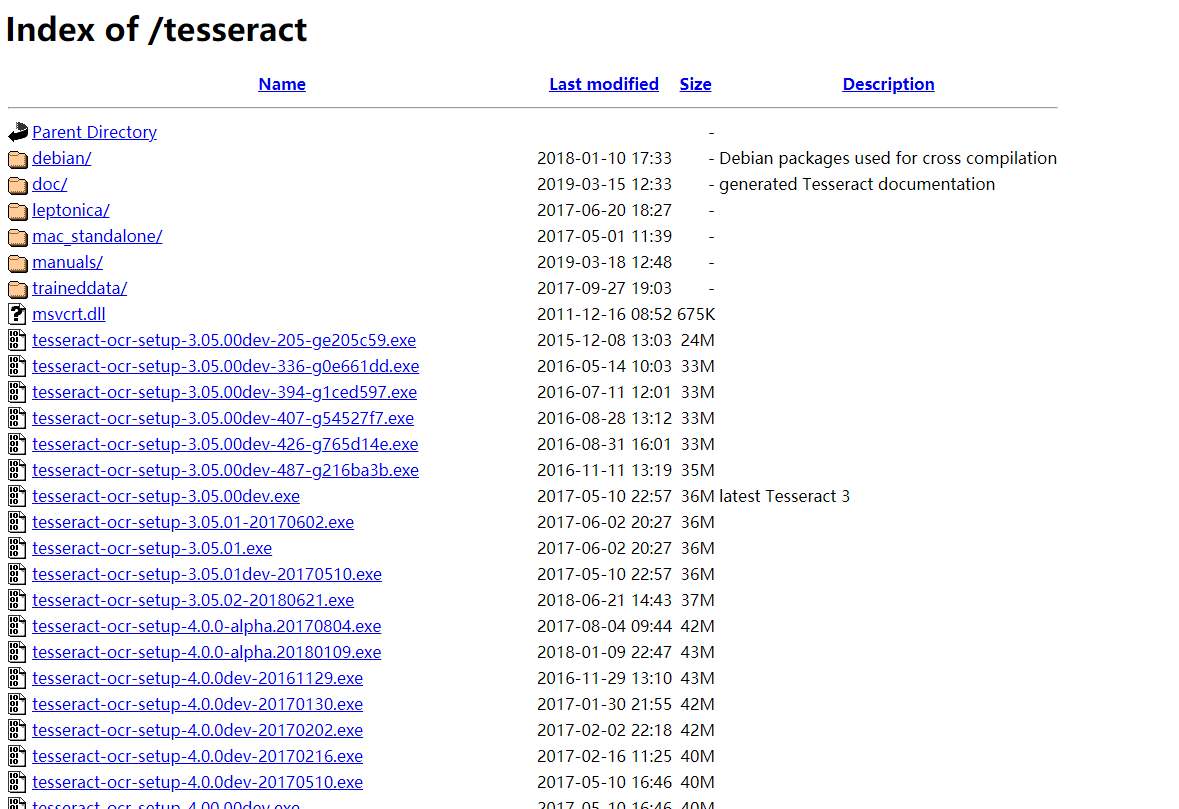This screenshot has height=809, width=1179.
Task: Sort listing by the Size column header
Action: pos(696,84)
